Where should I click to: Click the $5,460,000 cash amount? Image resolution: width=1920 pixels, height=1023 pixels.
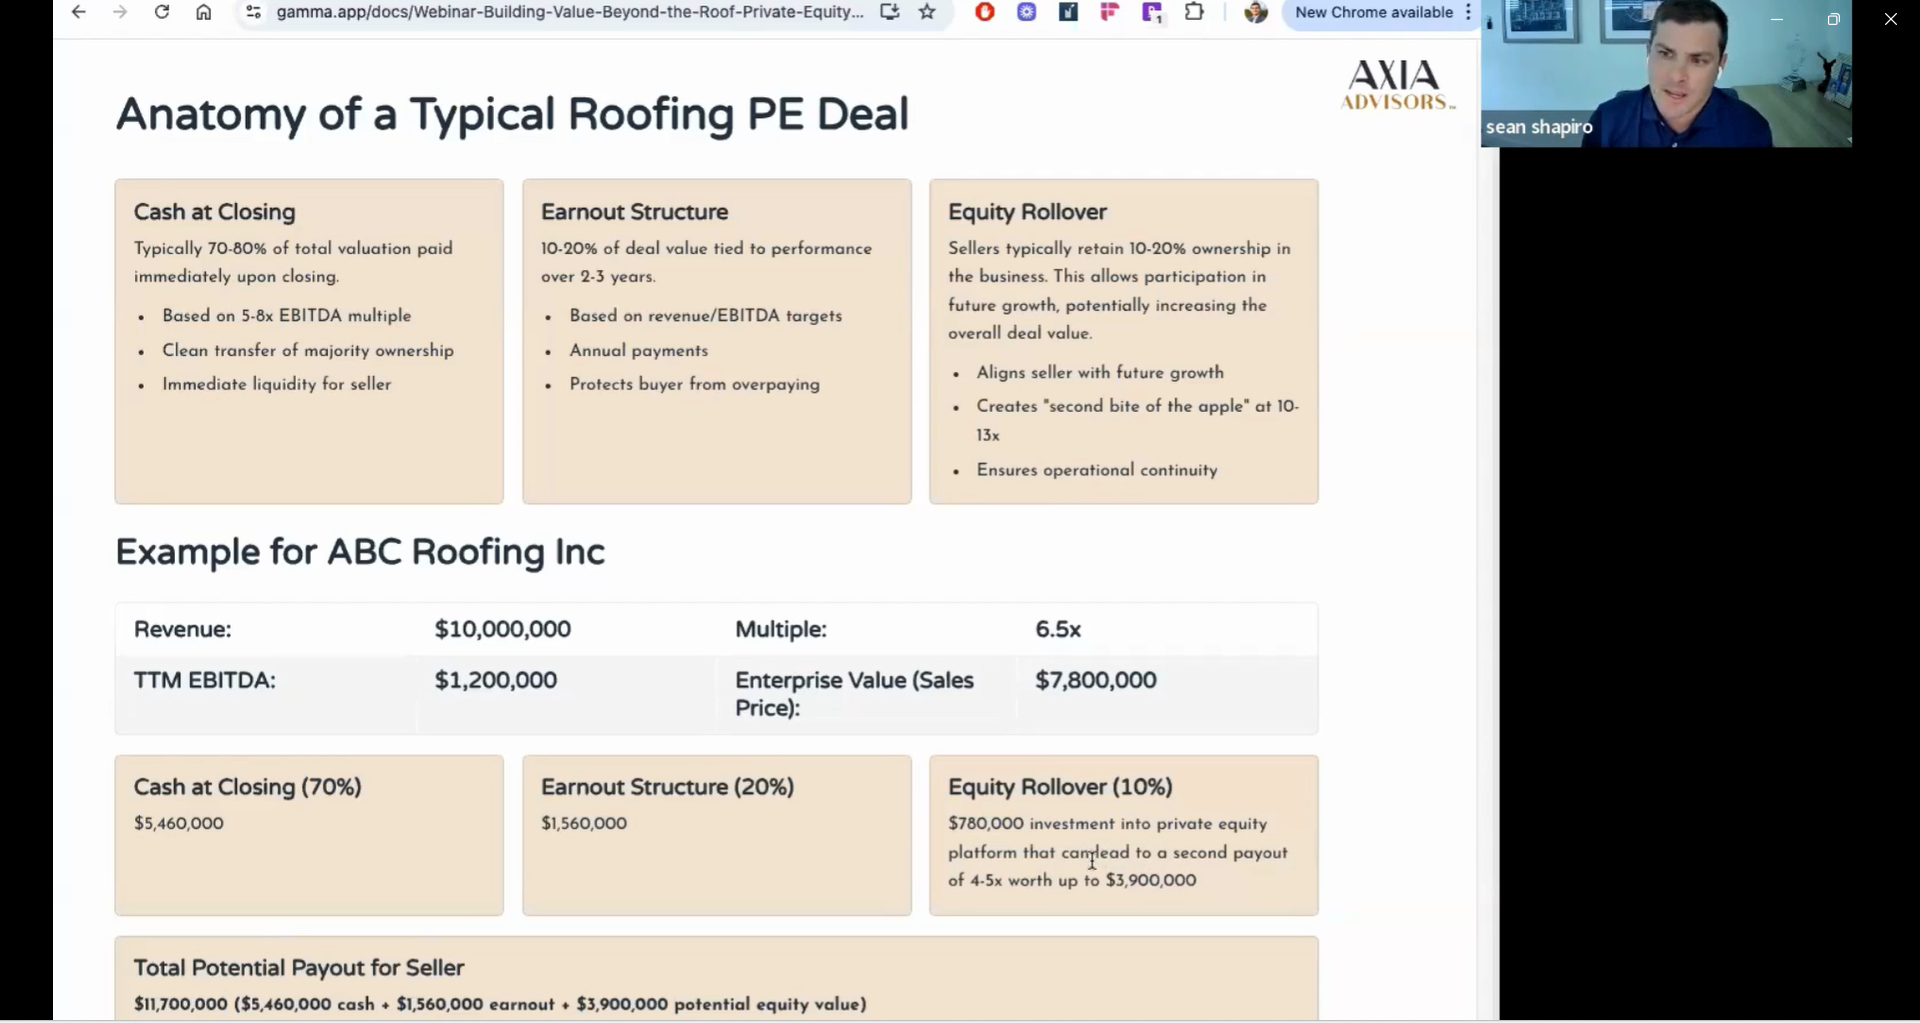pos(179,823)
